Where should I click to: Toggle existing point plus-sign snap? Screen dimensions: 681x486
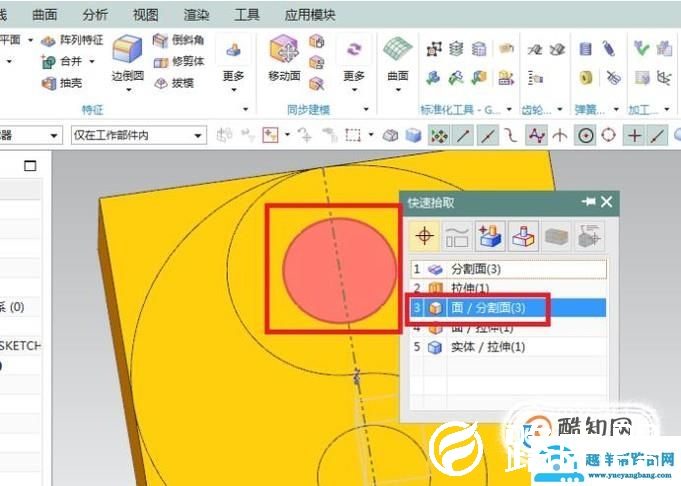click(x=634, y=136)
